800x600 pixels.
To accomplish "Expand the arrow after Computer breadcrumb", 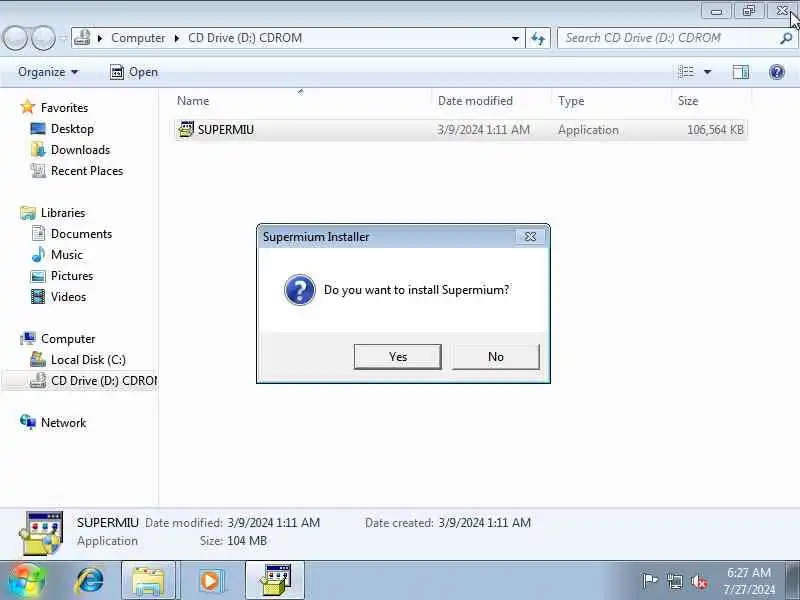I will (x=177, y=38).
